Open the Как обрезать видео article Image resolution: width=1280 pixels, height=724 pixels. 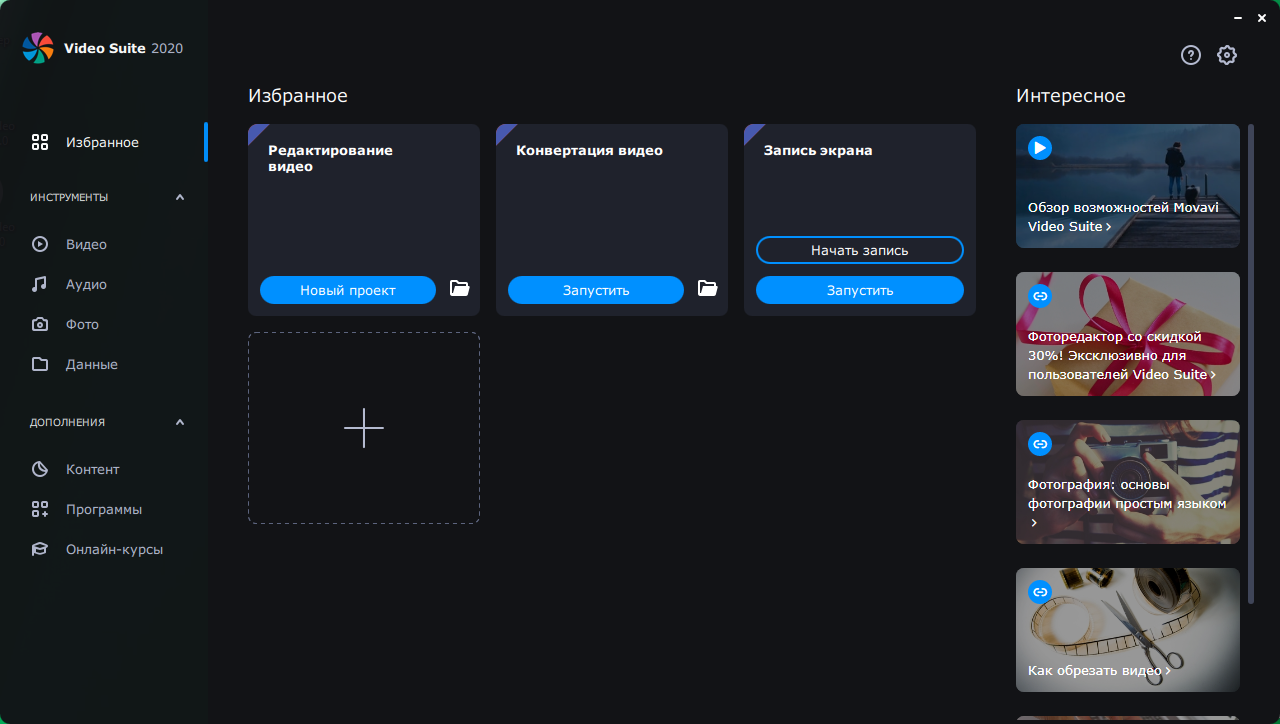pos(1095,670)
